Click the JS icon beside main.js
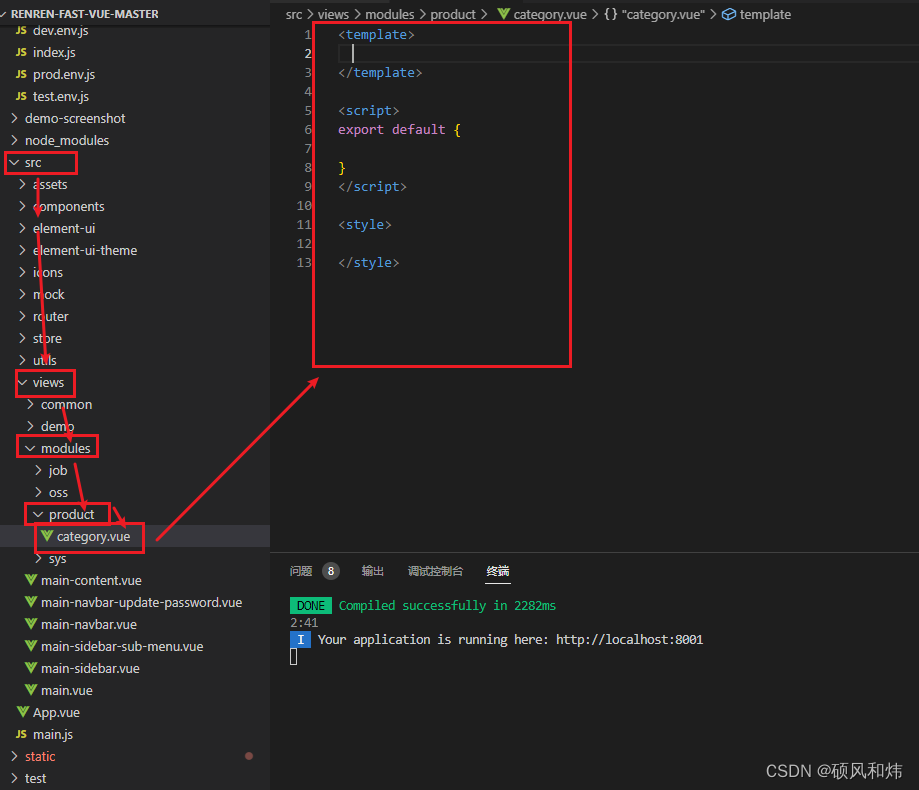This screenshot has height=790, width=919. [x=21, y=734]
